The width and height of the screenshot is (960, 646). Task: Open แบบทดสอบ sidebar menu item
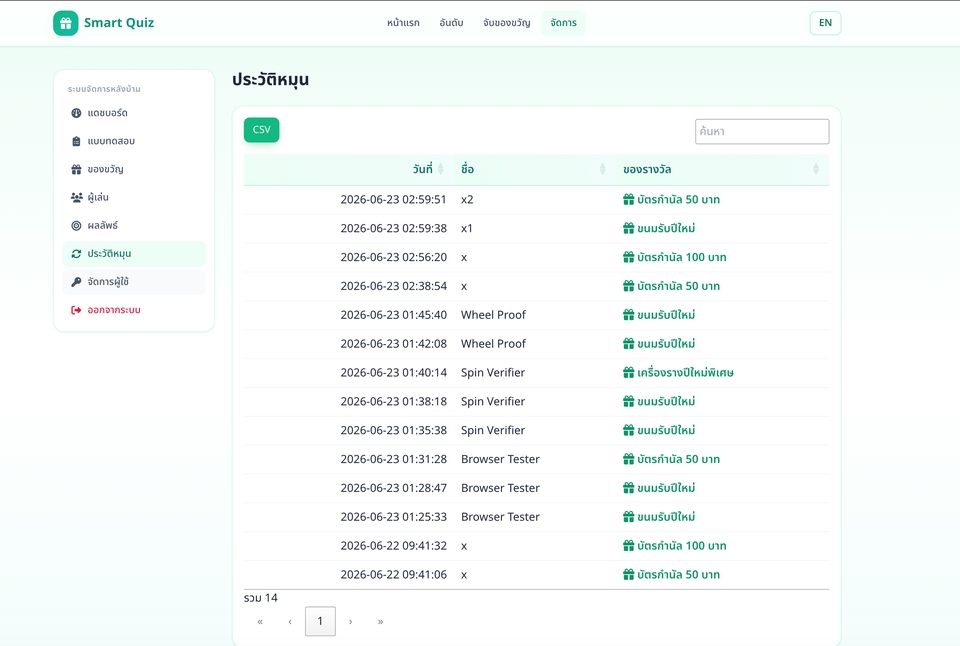click(x=134, y=141)
